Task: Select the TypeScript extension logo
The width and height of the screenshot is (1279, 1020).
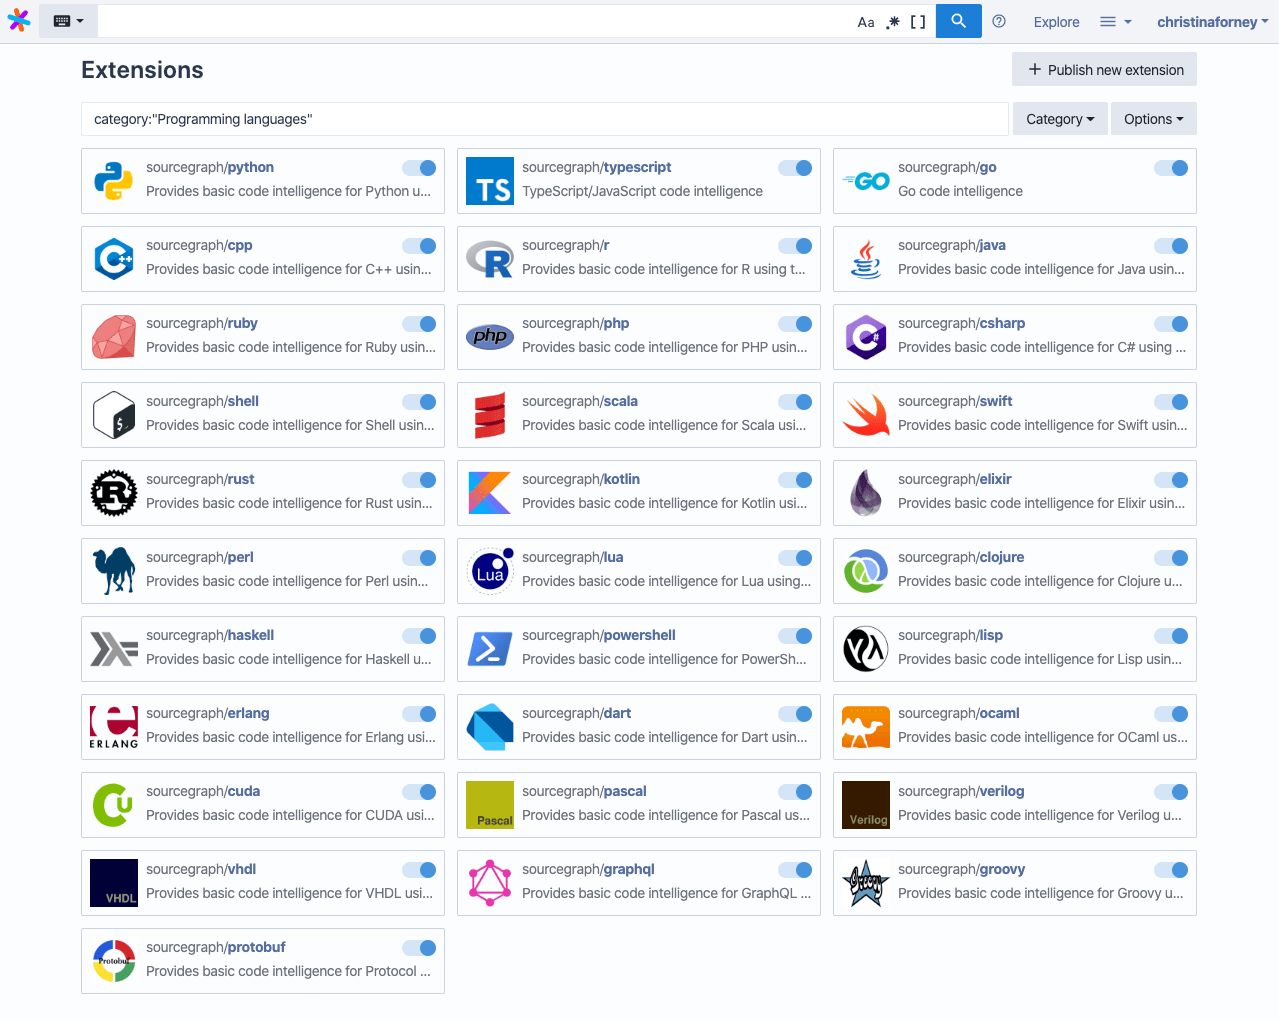Action: click(489, 181)
